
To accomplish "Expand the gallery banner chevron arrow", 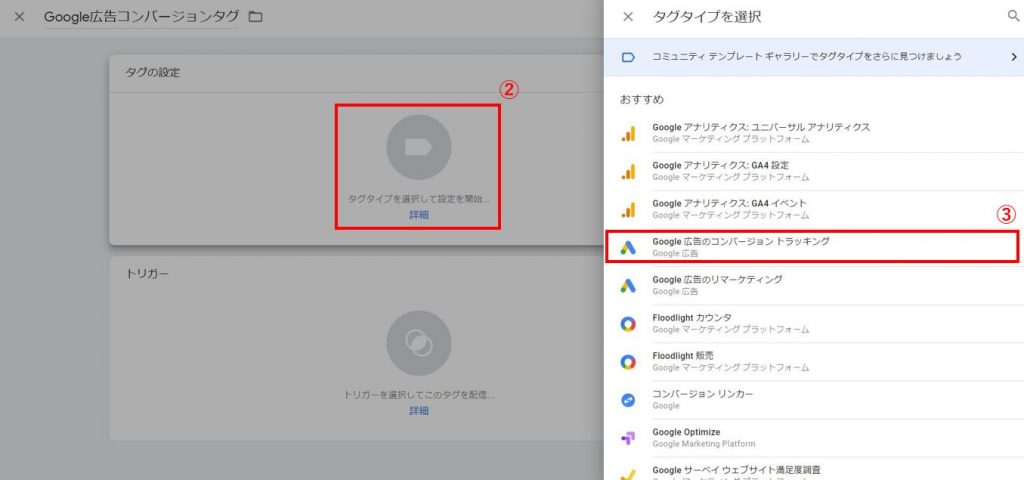I will pyautogui.click(x=1014, y=57).
